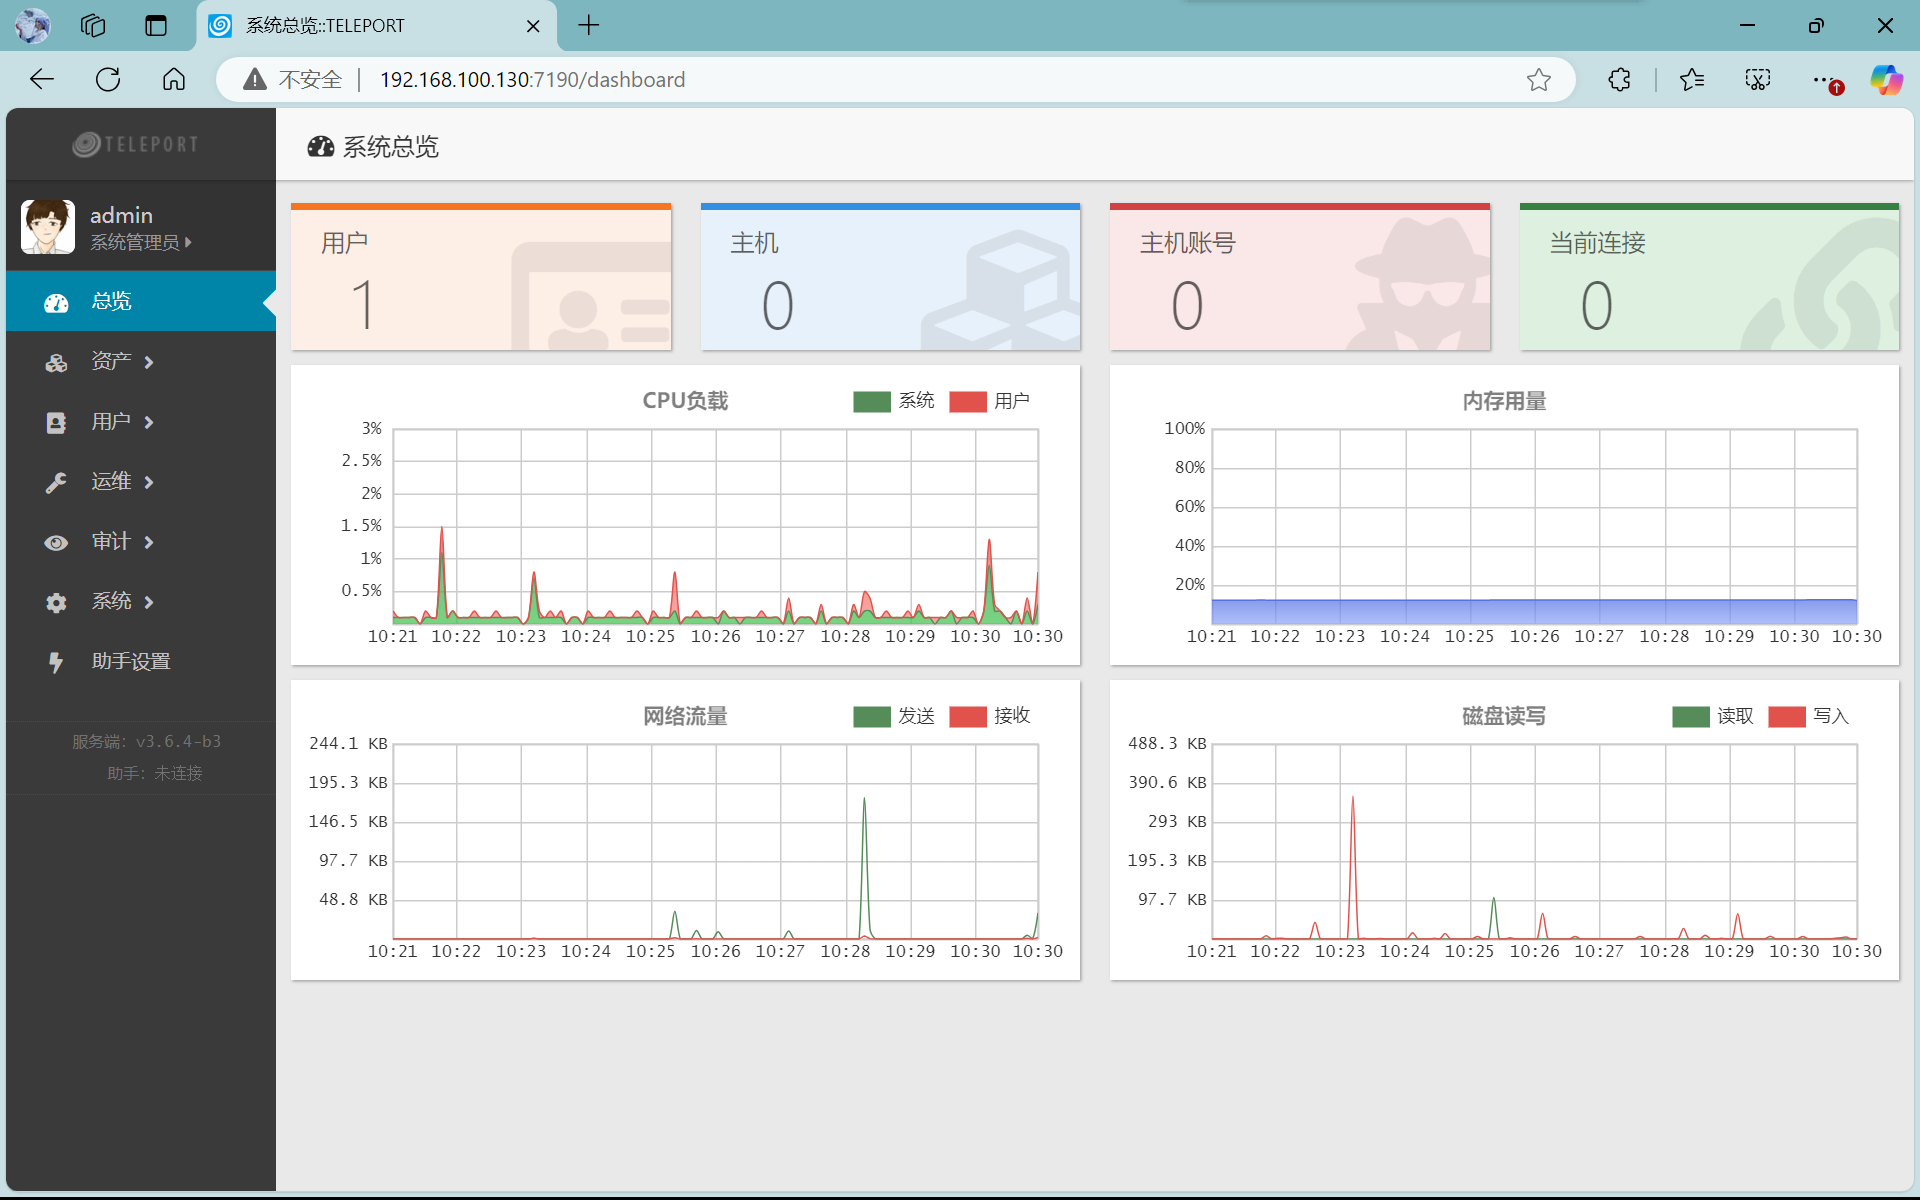Click the 资产 cubes icon in sidebar
This screenshot has width=1920, height=1200.
tap(56, 362)
